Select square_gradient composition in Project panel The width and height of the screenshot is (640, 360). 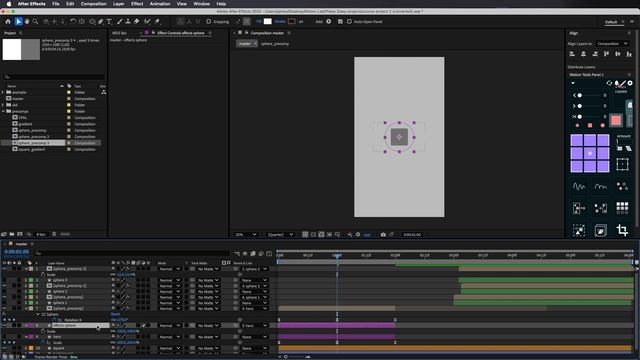pyautogui.click(x=32, y=149)
